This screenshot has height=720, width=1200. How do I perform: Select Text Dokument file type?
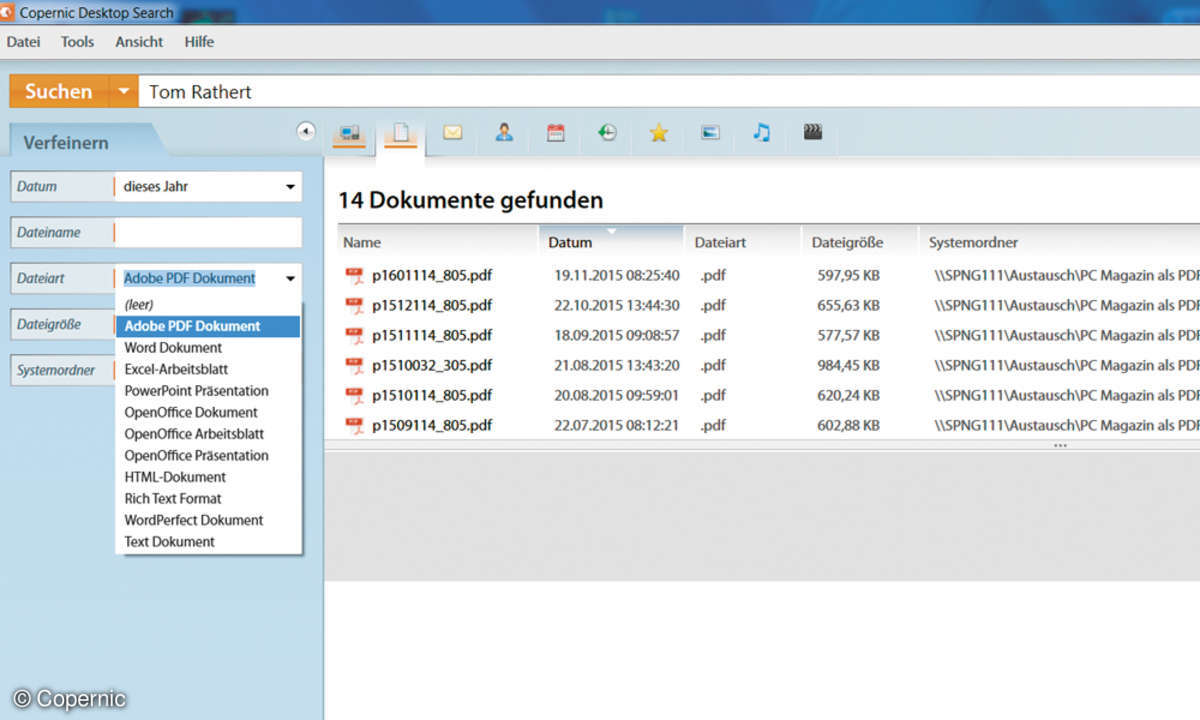tap(208, 541)
